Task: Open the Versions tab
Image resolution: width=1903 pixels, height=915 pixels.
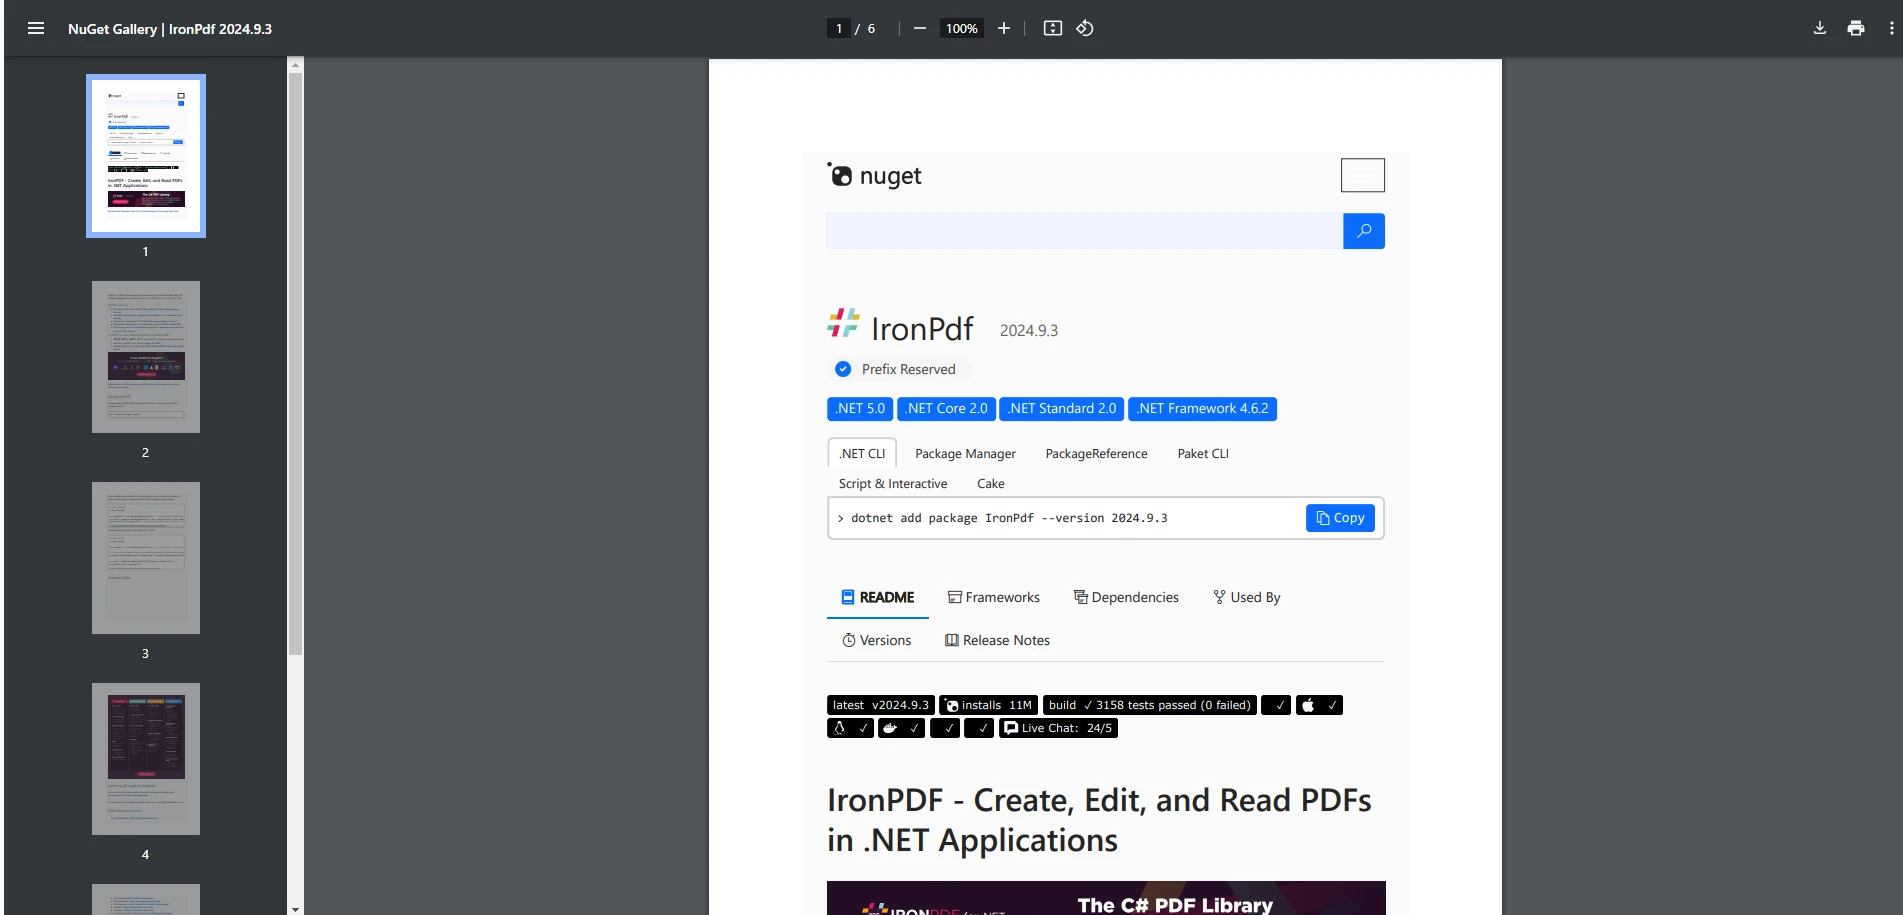Action: 877,640
